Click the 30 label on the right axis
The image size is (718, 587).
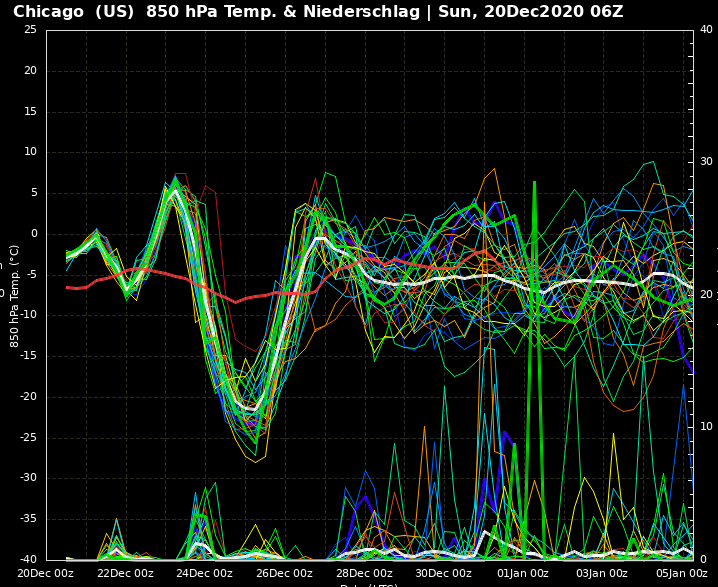706,162
